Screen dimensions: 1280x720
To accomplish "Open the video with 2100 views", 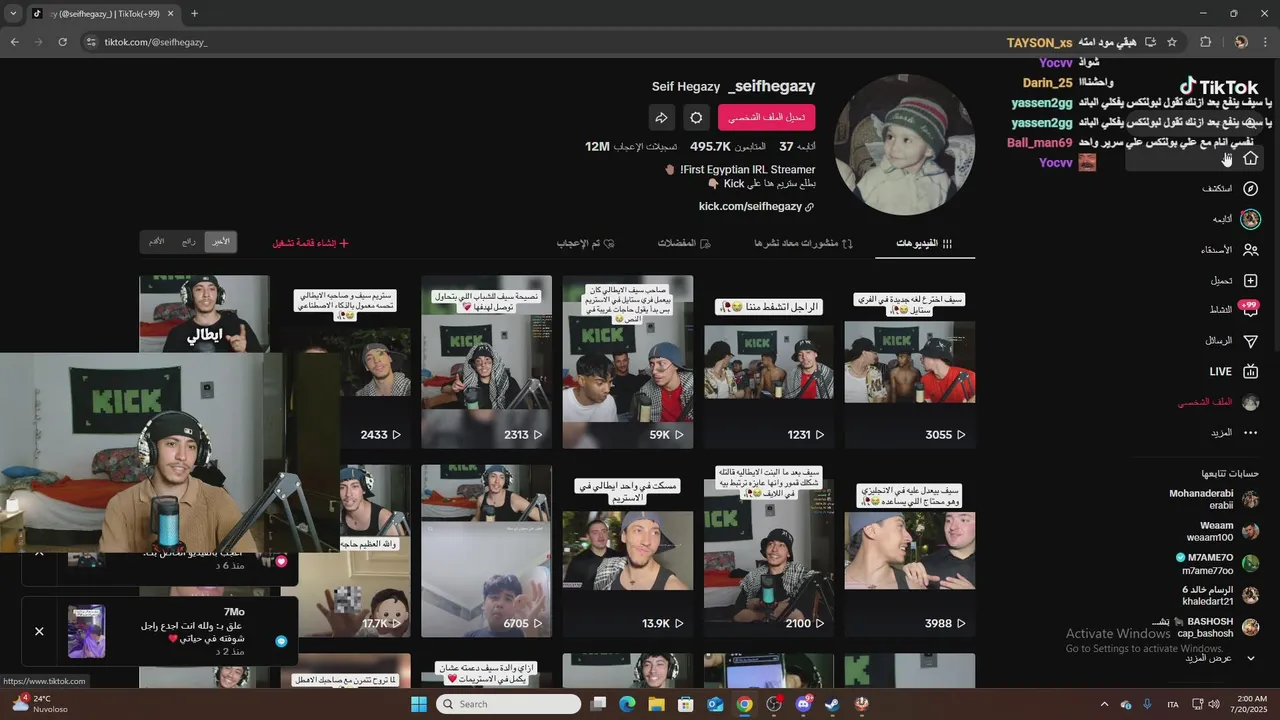I will 768,551.
